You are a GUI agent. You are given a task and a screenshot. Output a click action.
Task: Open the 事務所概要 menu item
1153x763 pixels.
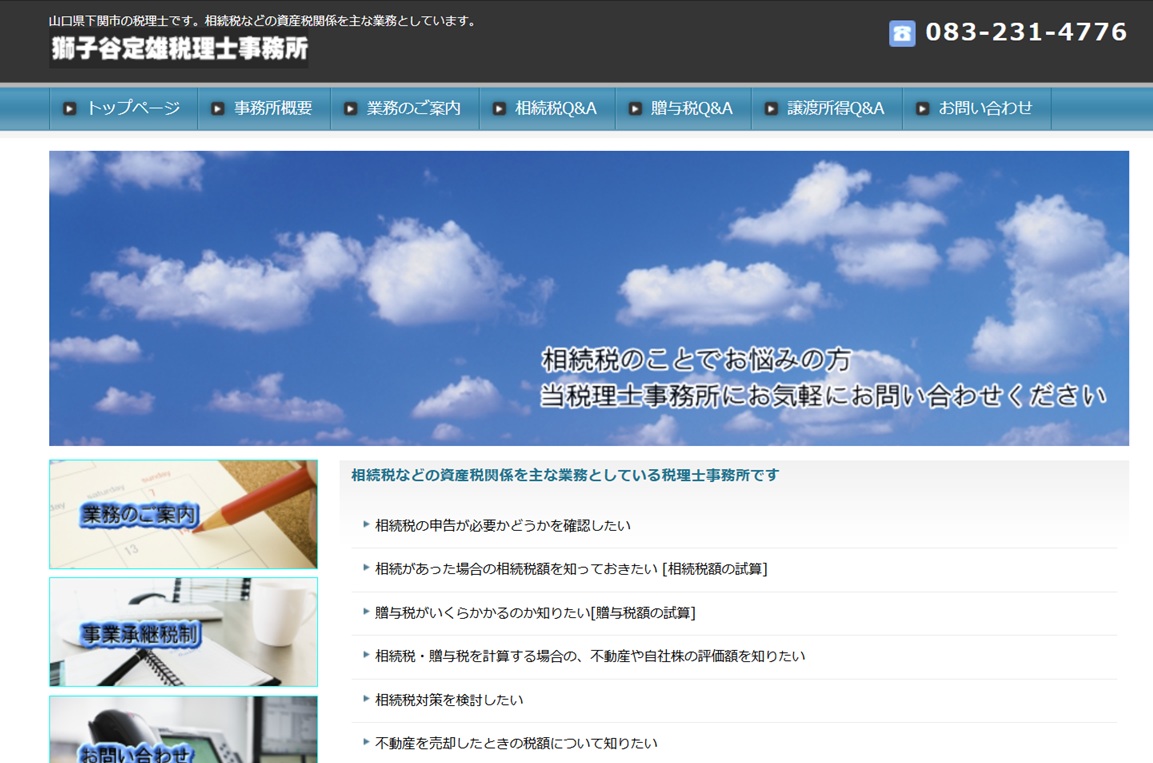(x=264, y=109)
